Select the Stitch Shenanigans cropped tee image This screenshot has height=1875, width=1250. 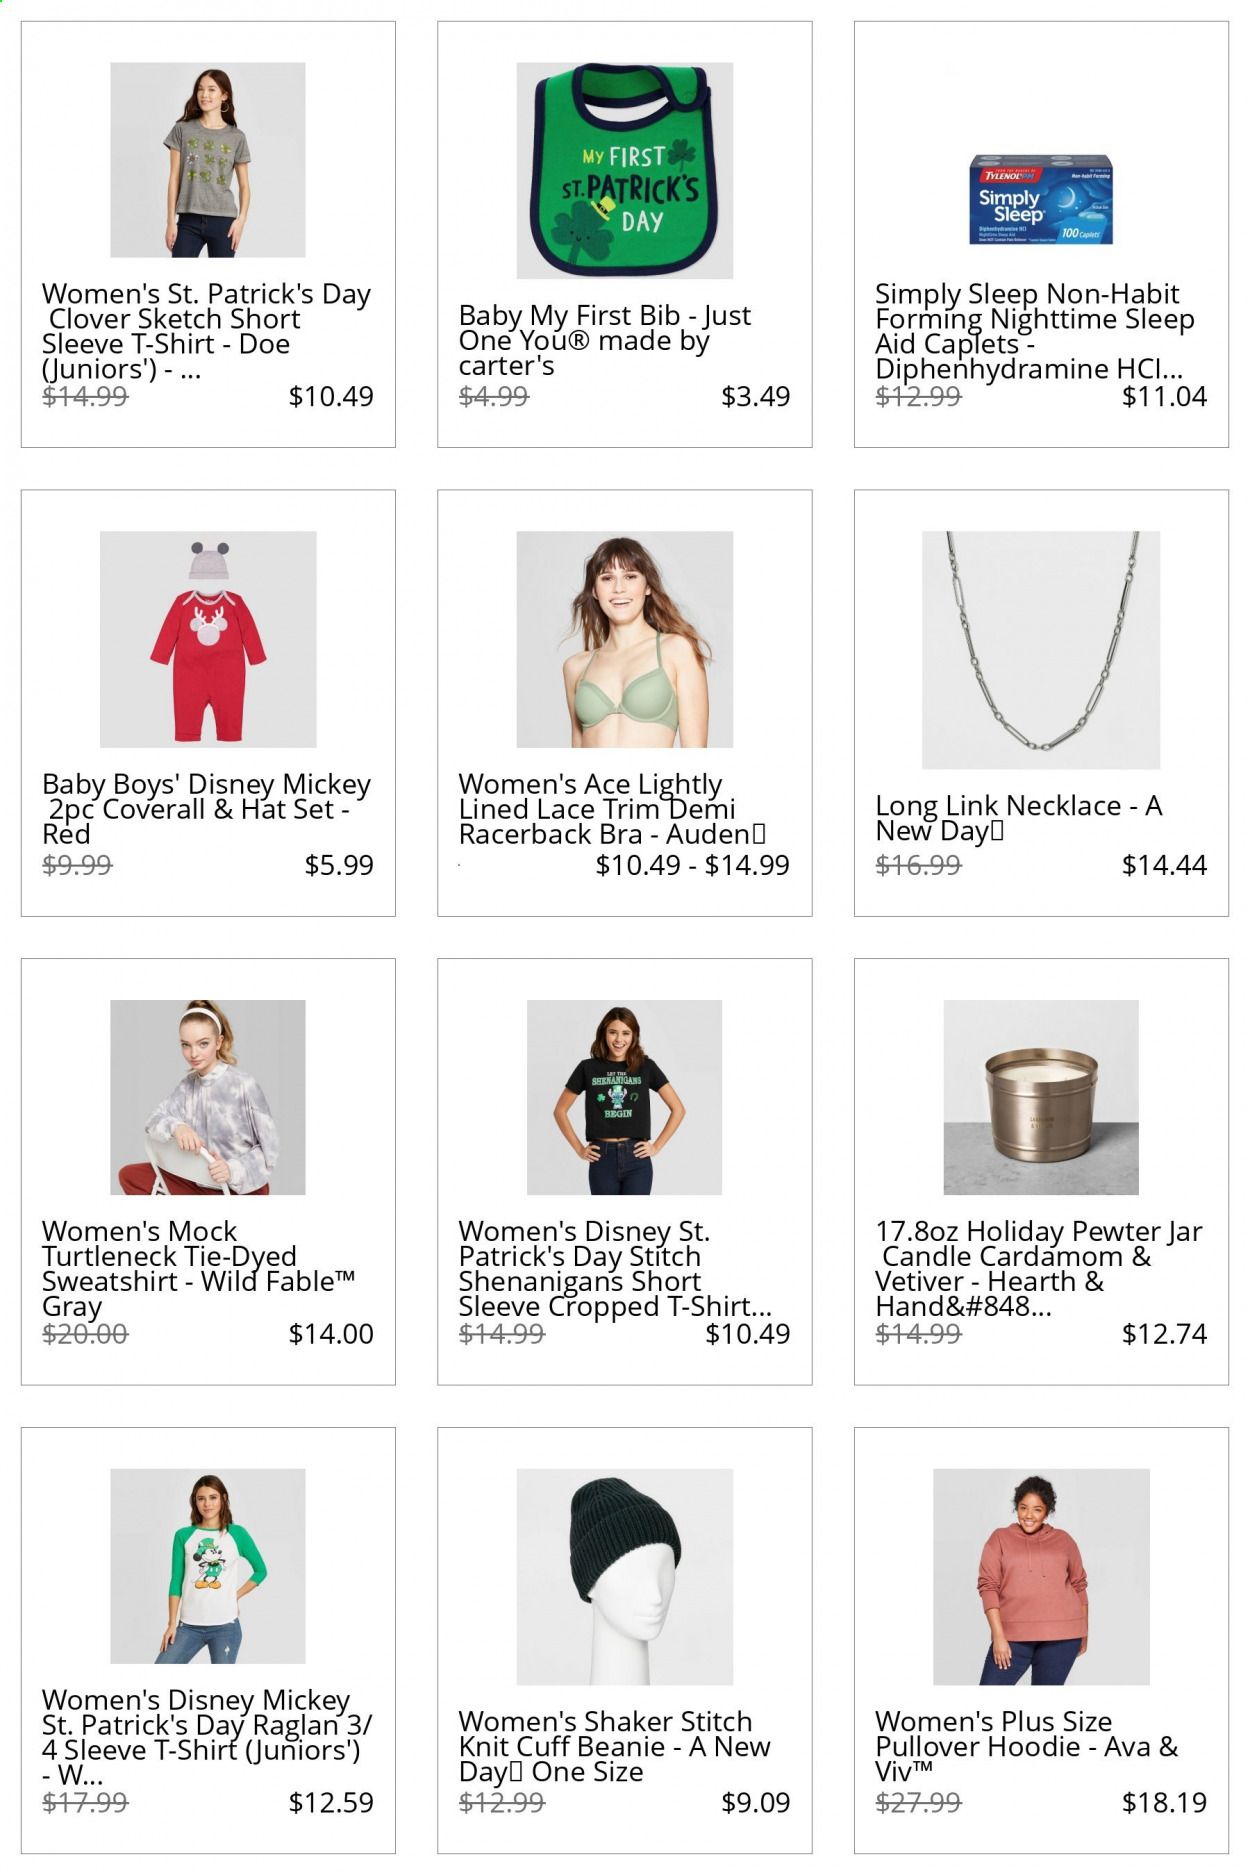(624, 1097)
